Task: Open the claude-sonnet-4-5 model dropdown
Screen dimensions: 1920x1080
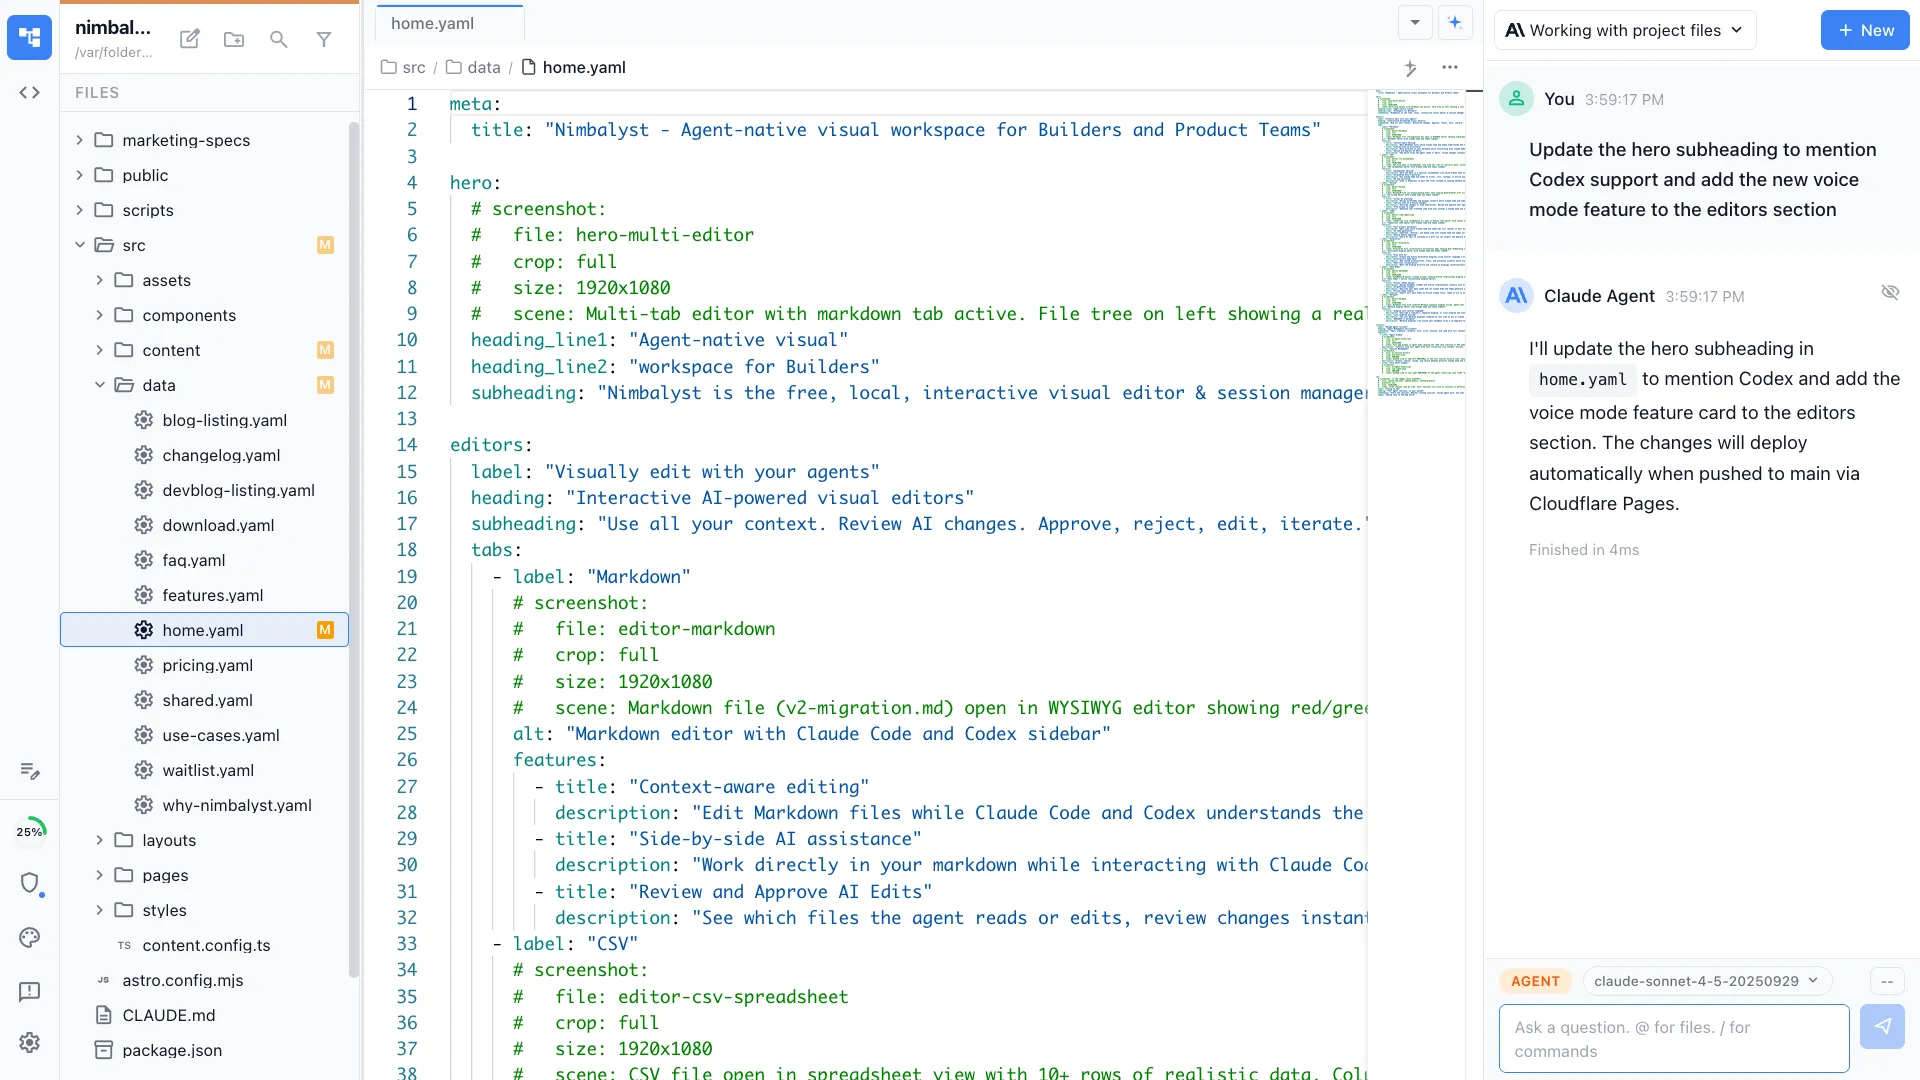Action: pos(1706,981)
